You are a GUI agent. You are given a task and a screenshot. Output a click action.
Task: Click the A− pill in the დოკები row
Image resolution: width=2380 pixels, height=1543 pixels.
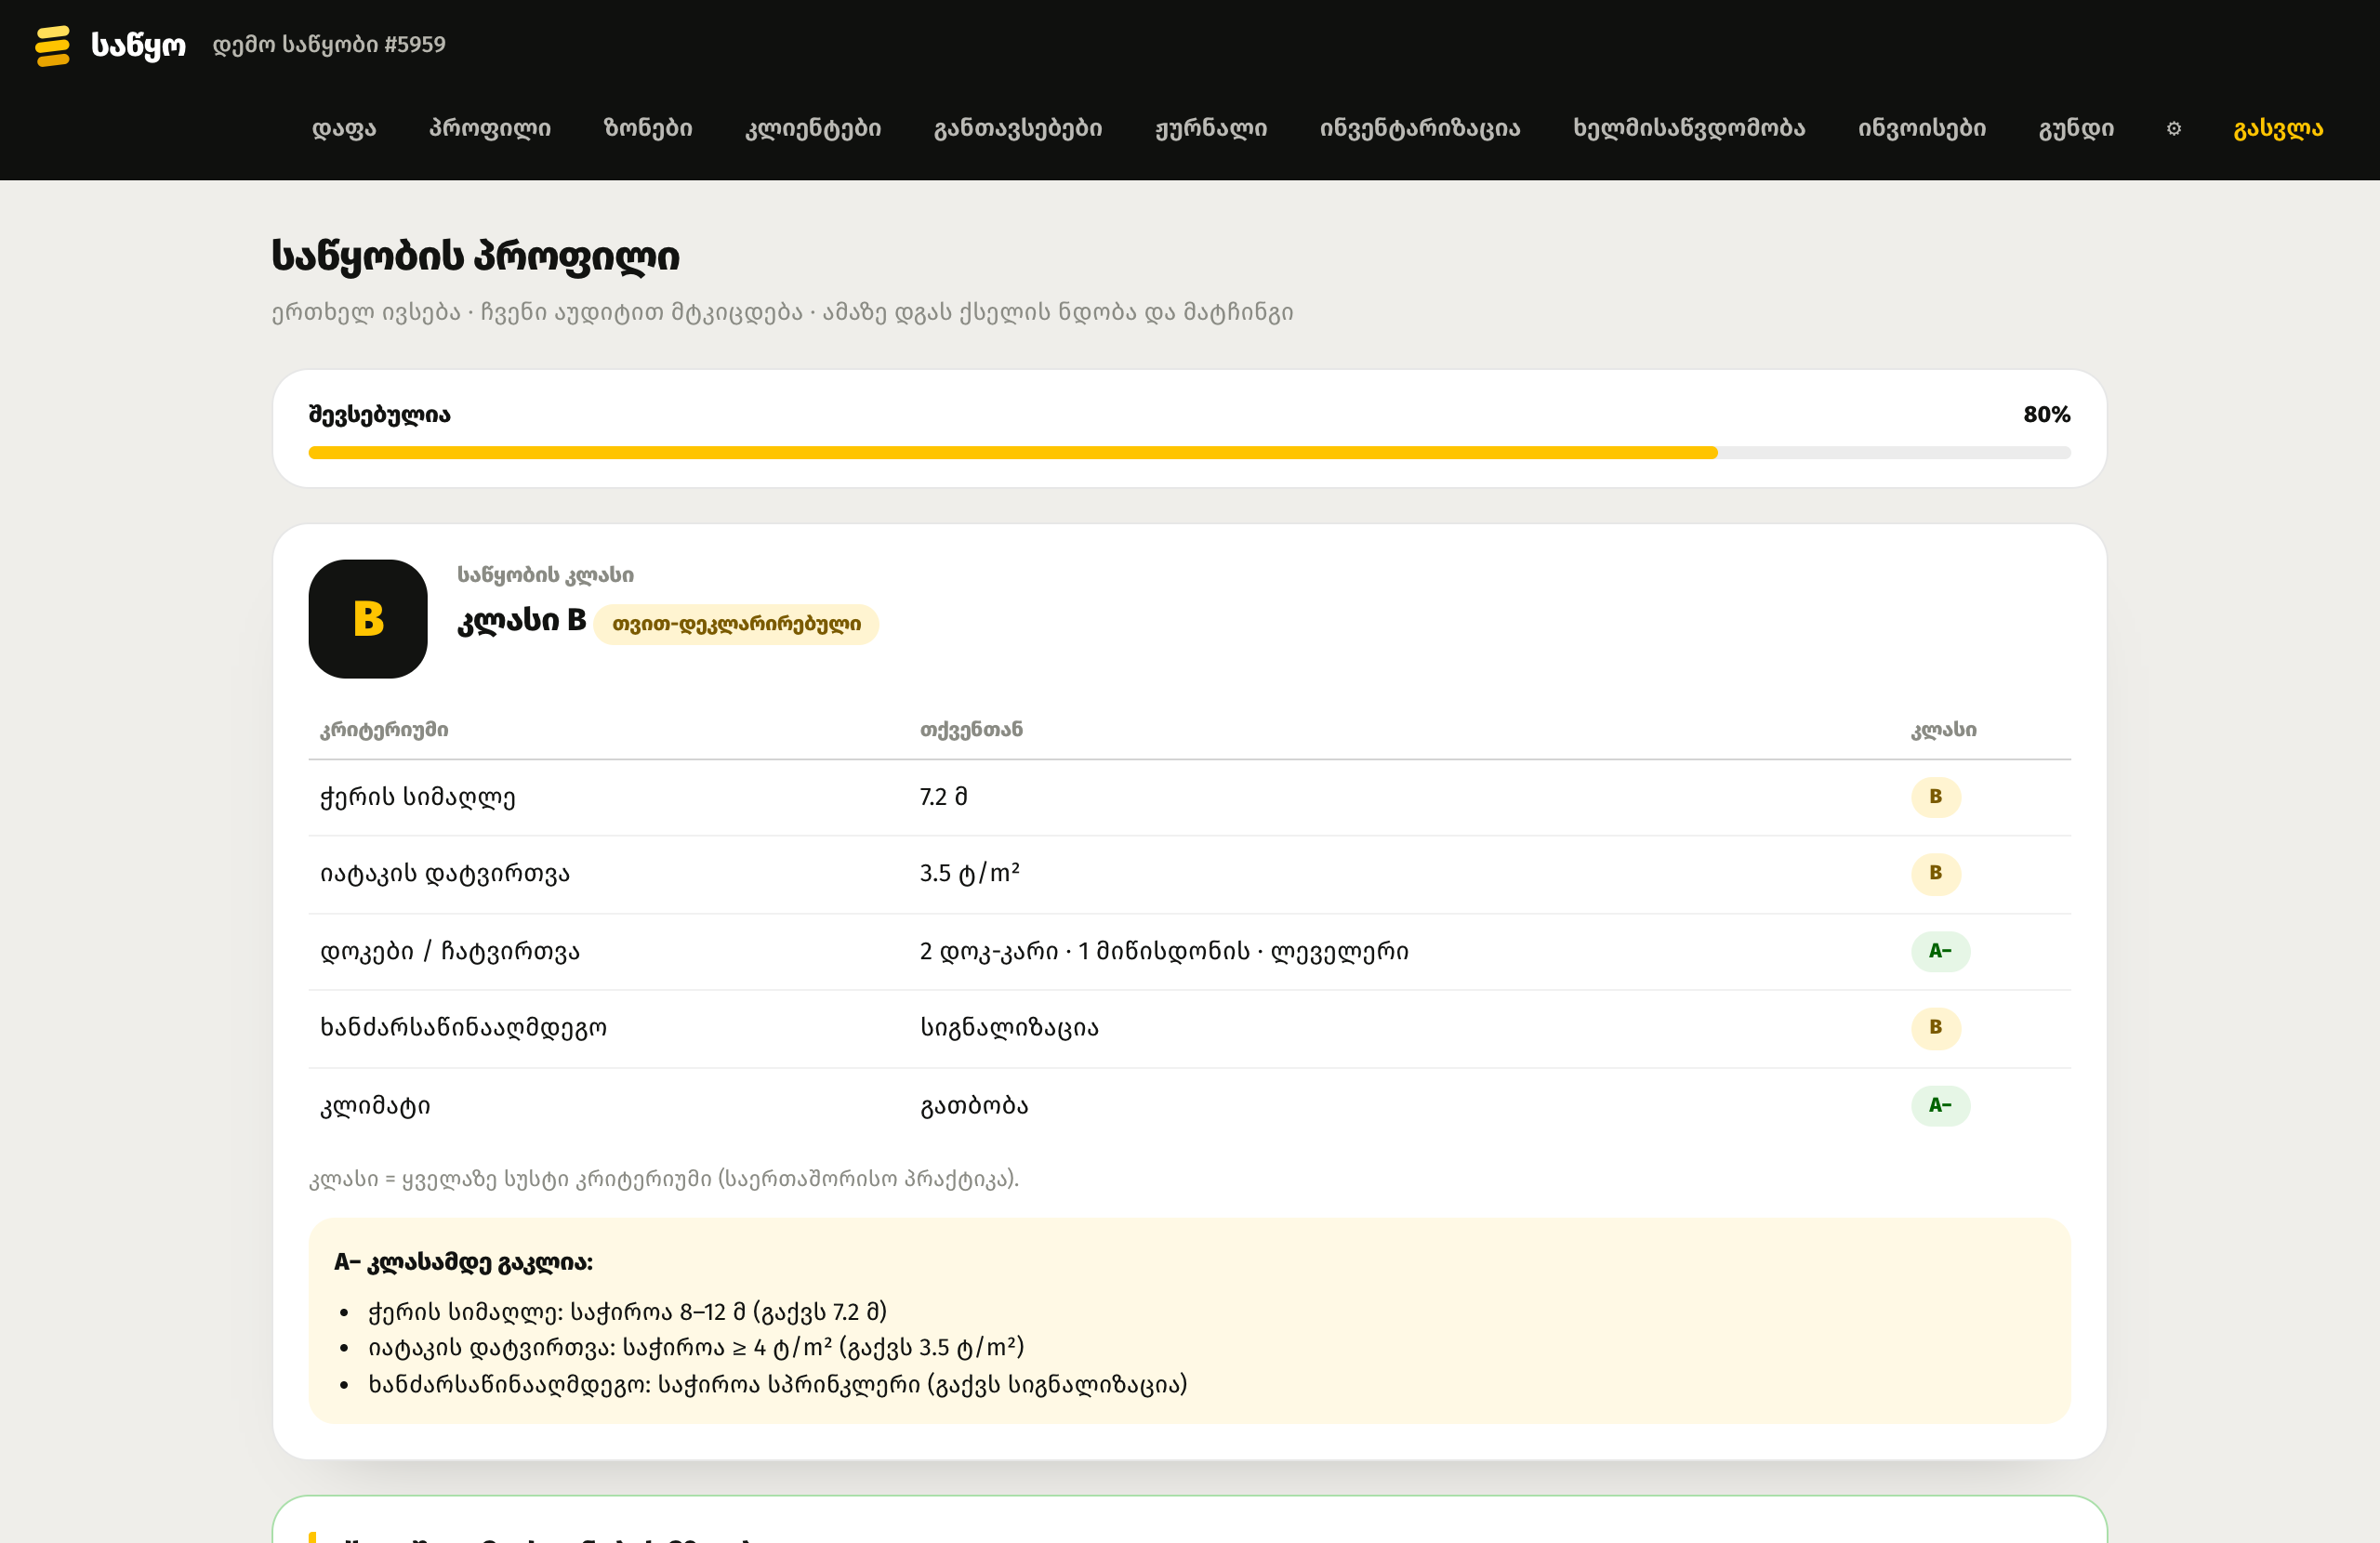click(x=1940, y=951)
